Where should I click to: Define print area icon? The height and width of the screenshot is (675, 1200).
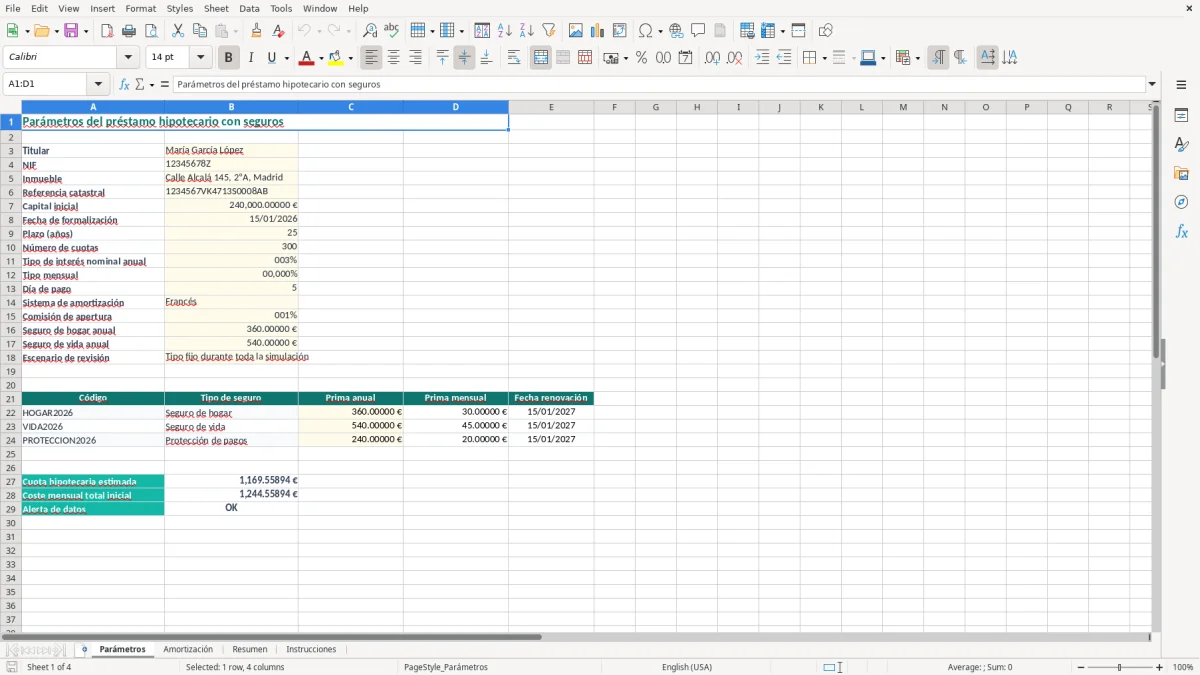click(x=747, y=31)
